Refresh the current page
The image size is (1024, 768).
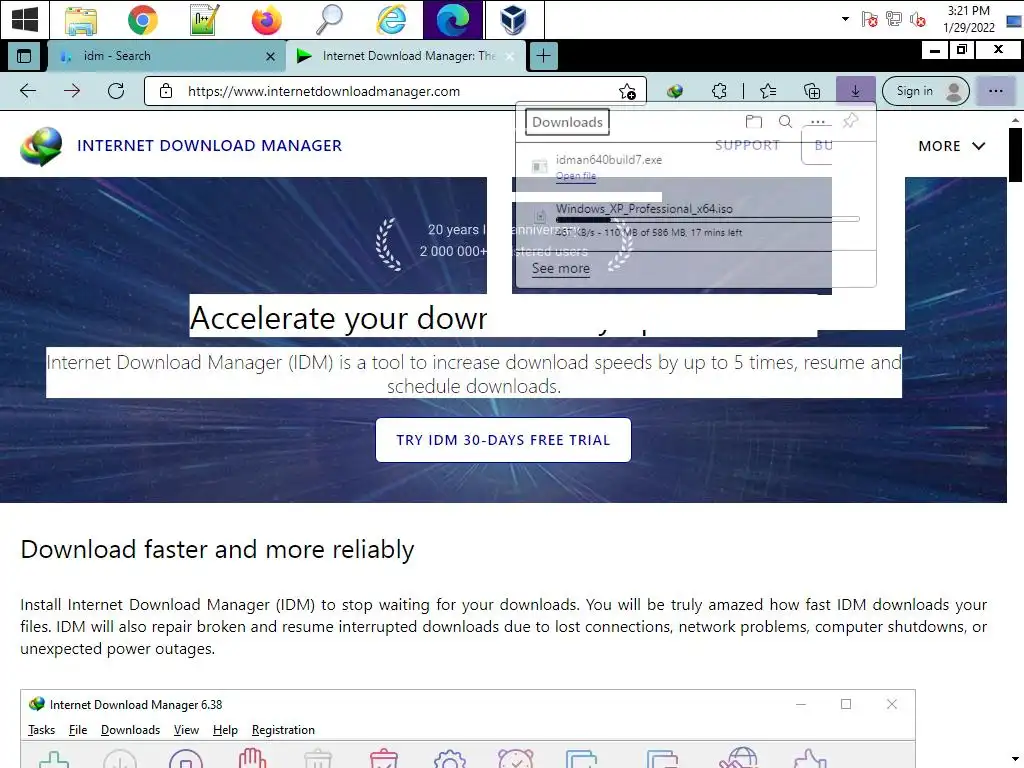(116, 91)
